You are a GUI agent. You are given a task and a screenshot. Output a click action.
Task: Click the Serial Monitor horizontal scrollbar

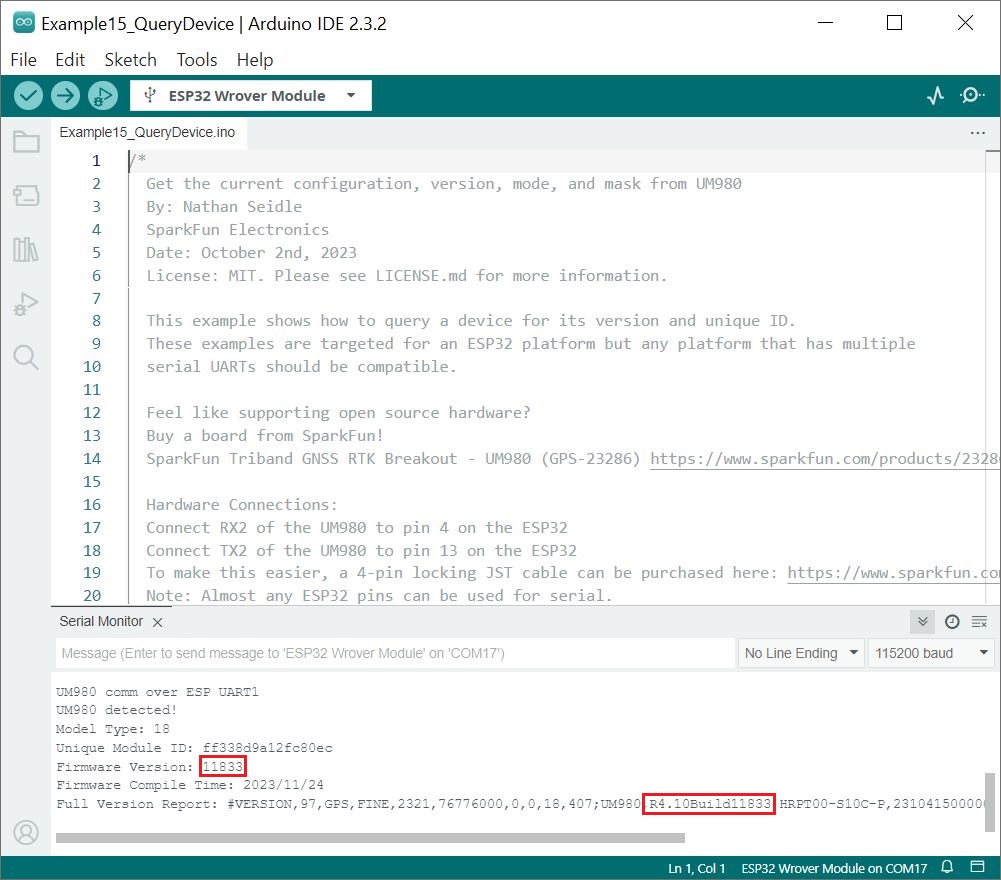[x=370, y=838]
